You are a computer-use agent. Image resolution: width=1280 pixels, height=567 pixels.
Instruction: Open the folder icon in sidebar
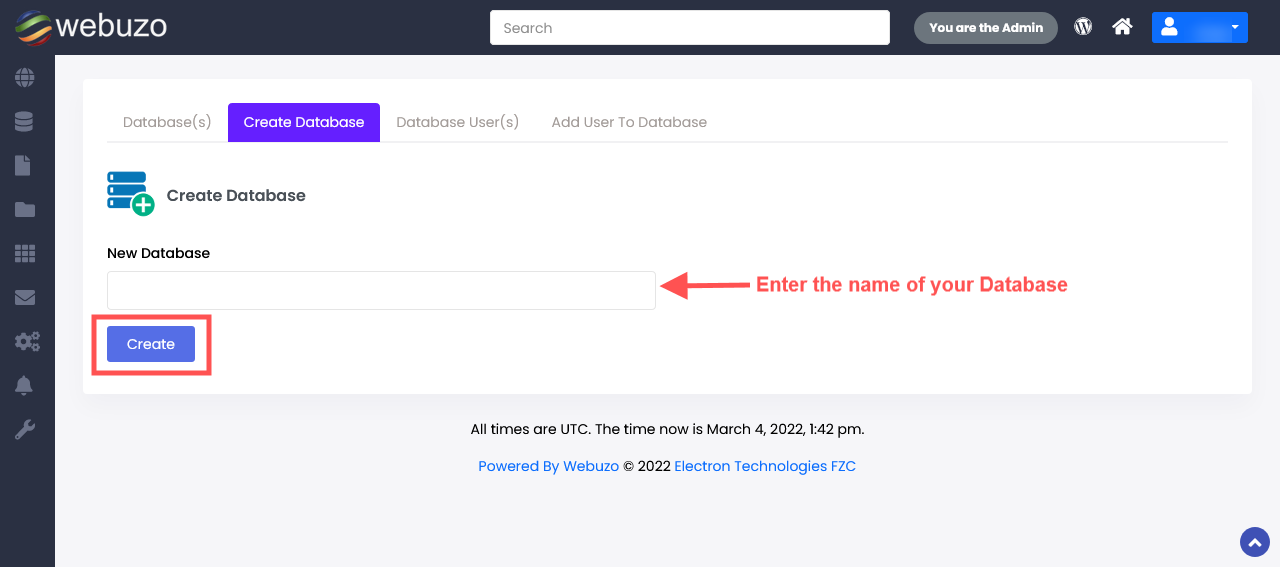(x=25, y=210)
